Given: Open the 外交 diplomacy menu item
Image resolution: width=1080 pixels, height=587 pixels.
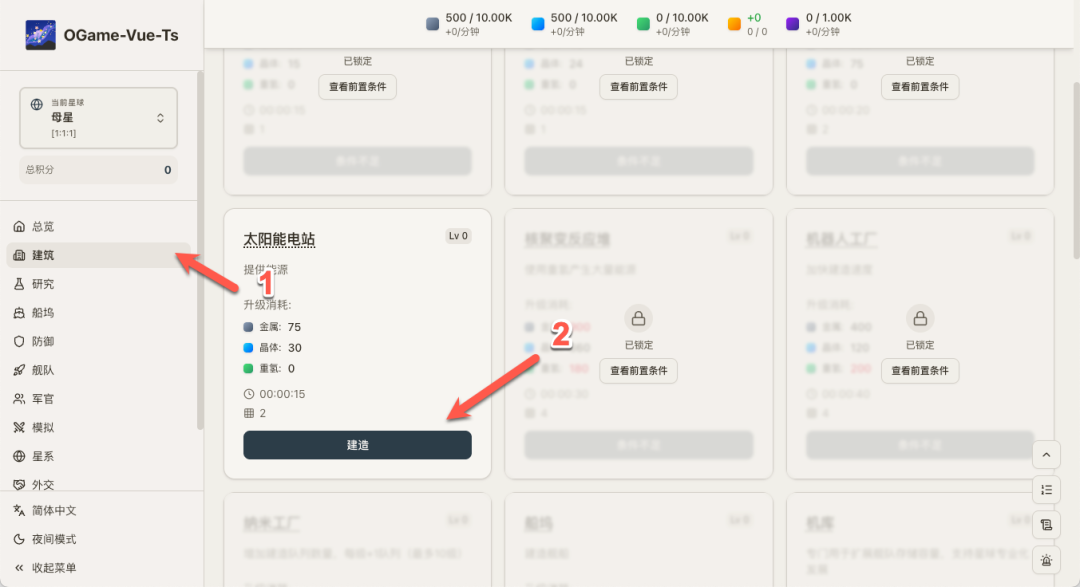Looking at the screenshot, I should pyautogui.click(x=42, y=484).
